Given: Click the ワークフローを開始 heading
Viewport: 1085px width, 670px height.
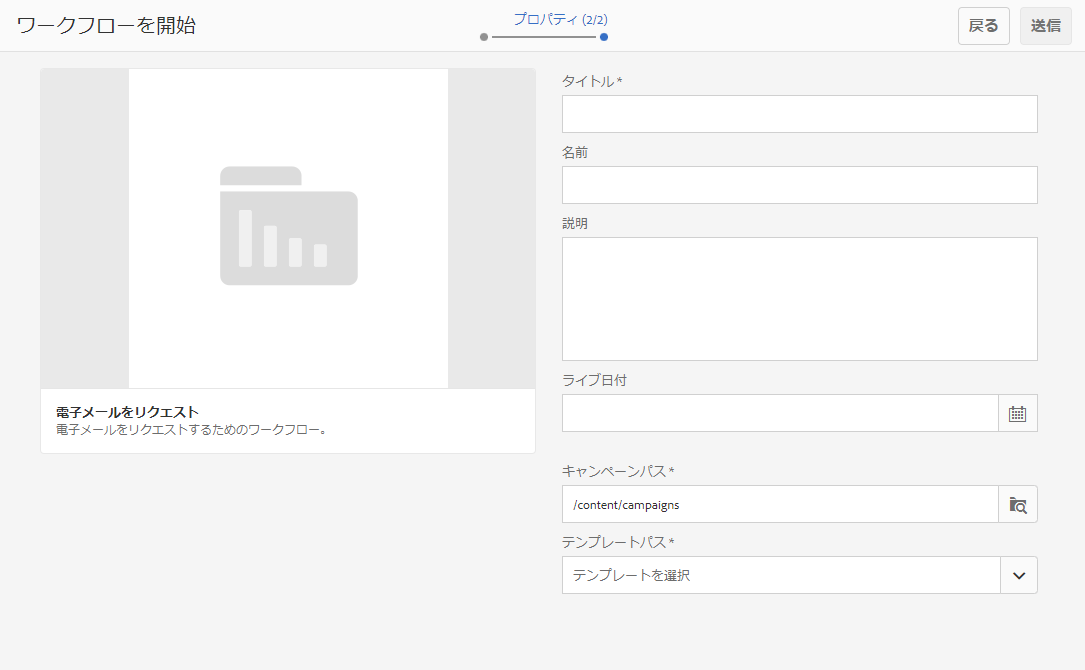Looking at the screenshot, I should click(x=107, y=26).
